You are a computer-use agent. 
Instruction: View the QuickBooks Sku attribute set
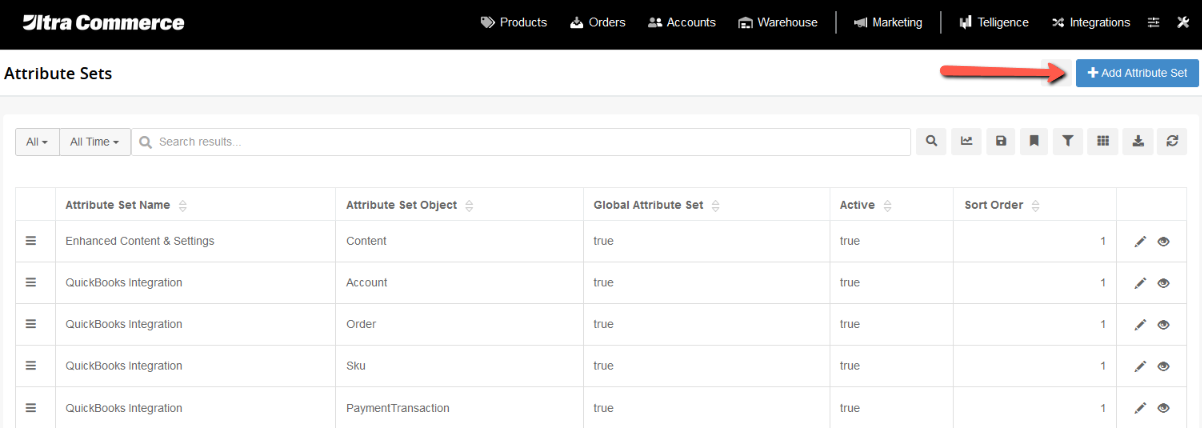[x=1163, y=367]
